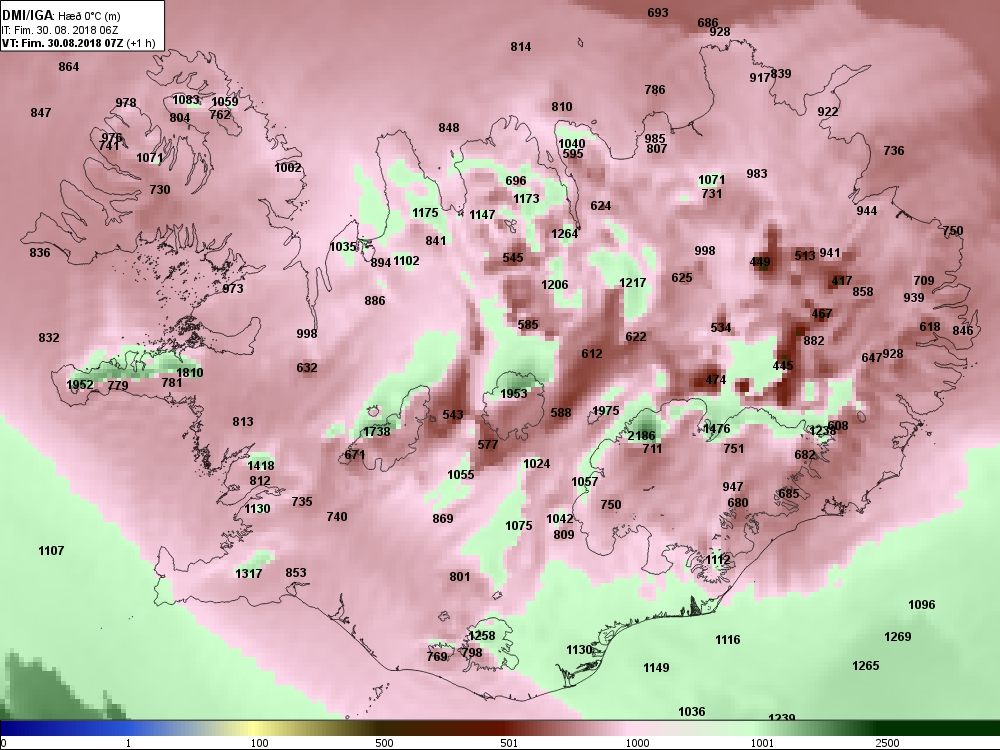1000x750 pixels.
Task: Select the 922 value in the northeast
Action: [828, 112]
